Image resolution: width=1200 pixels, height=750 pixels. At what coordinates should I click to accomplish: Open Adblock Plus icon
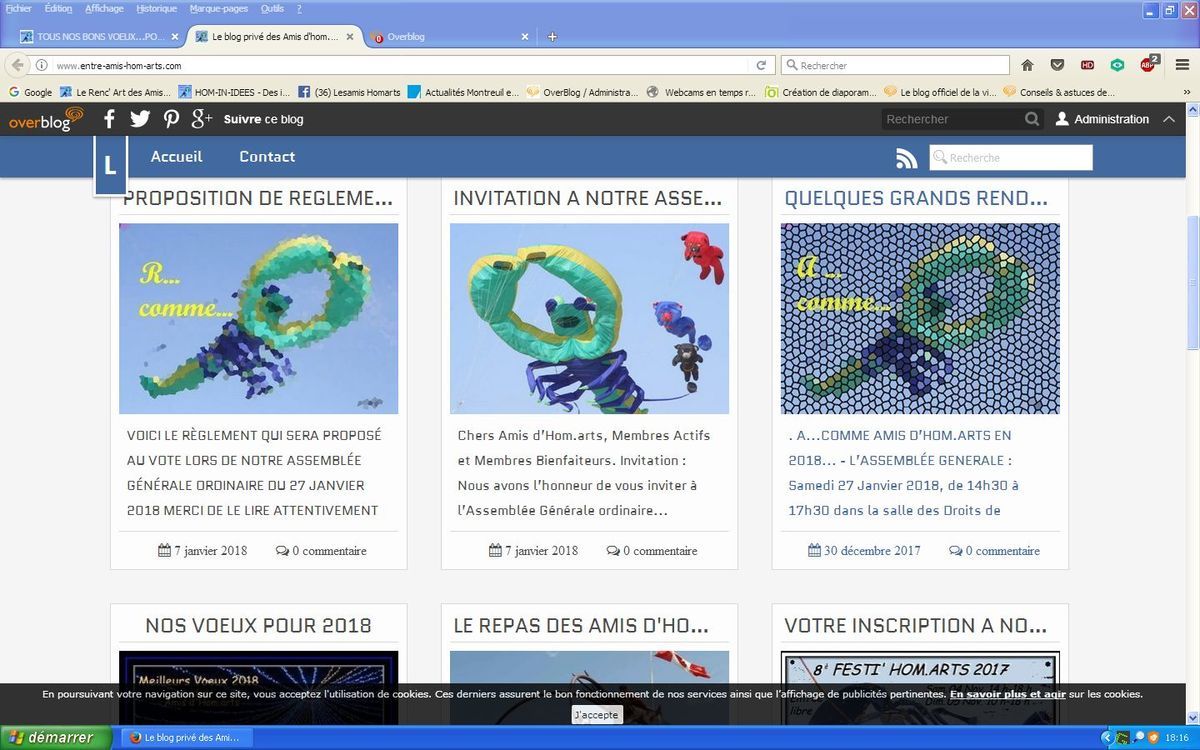(1148, 64)
